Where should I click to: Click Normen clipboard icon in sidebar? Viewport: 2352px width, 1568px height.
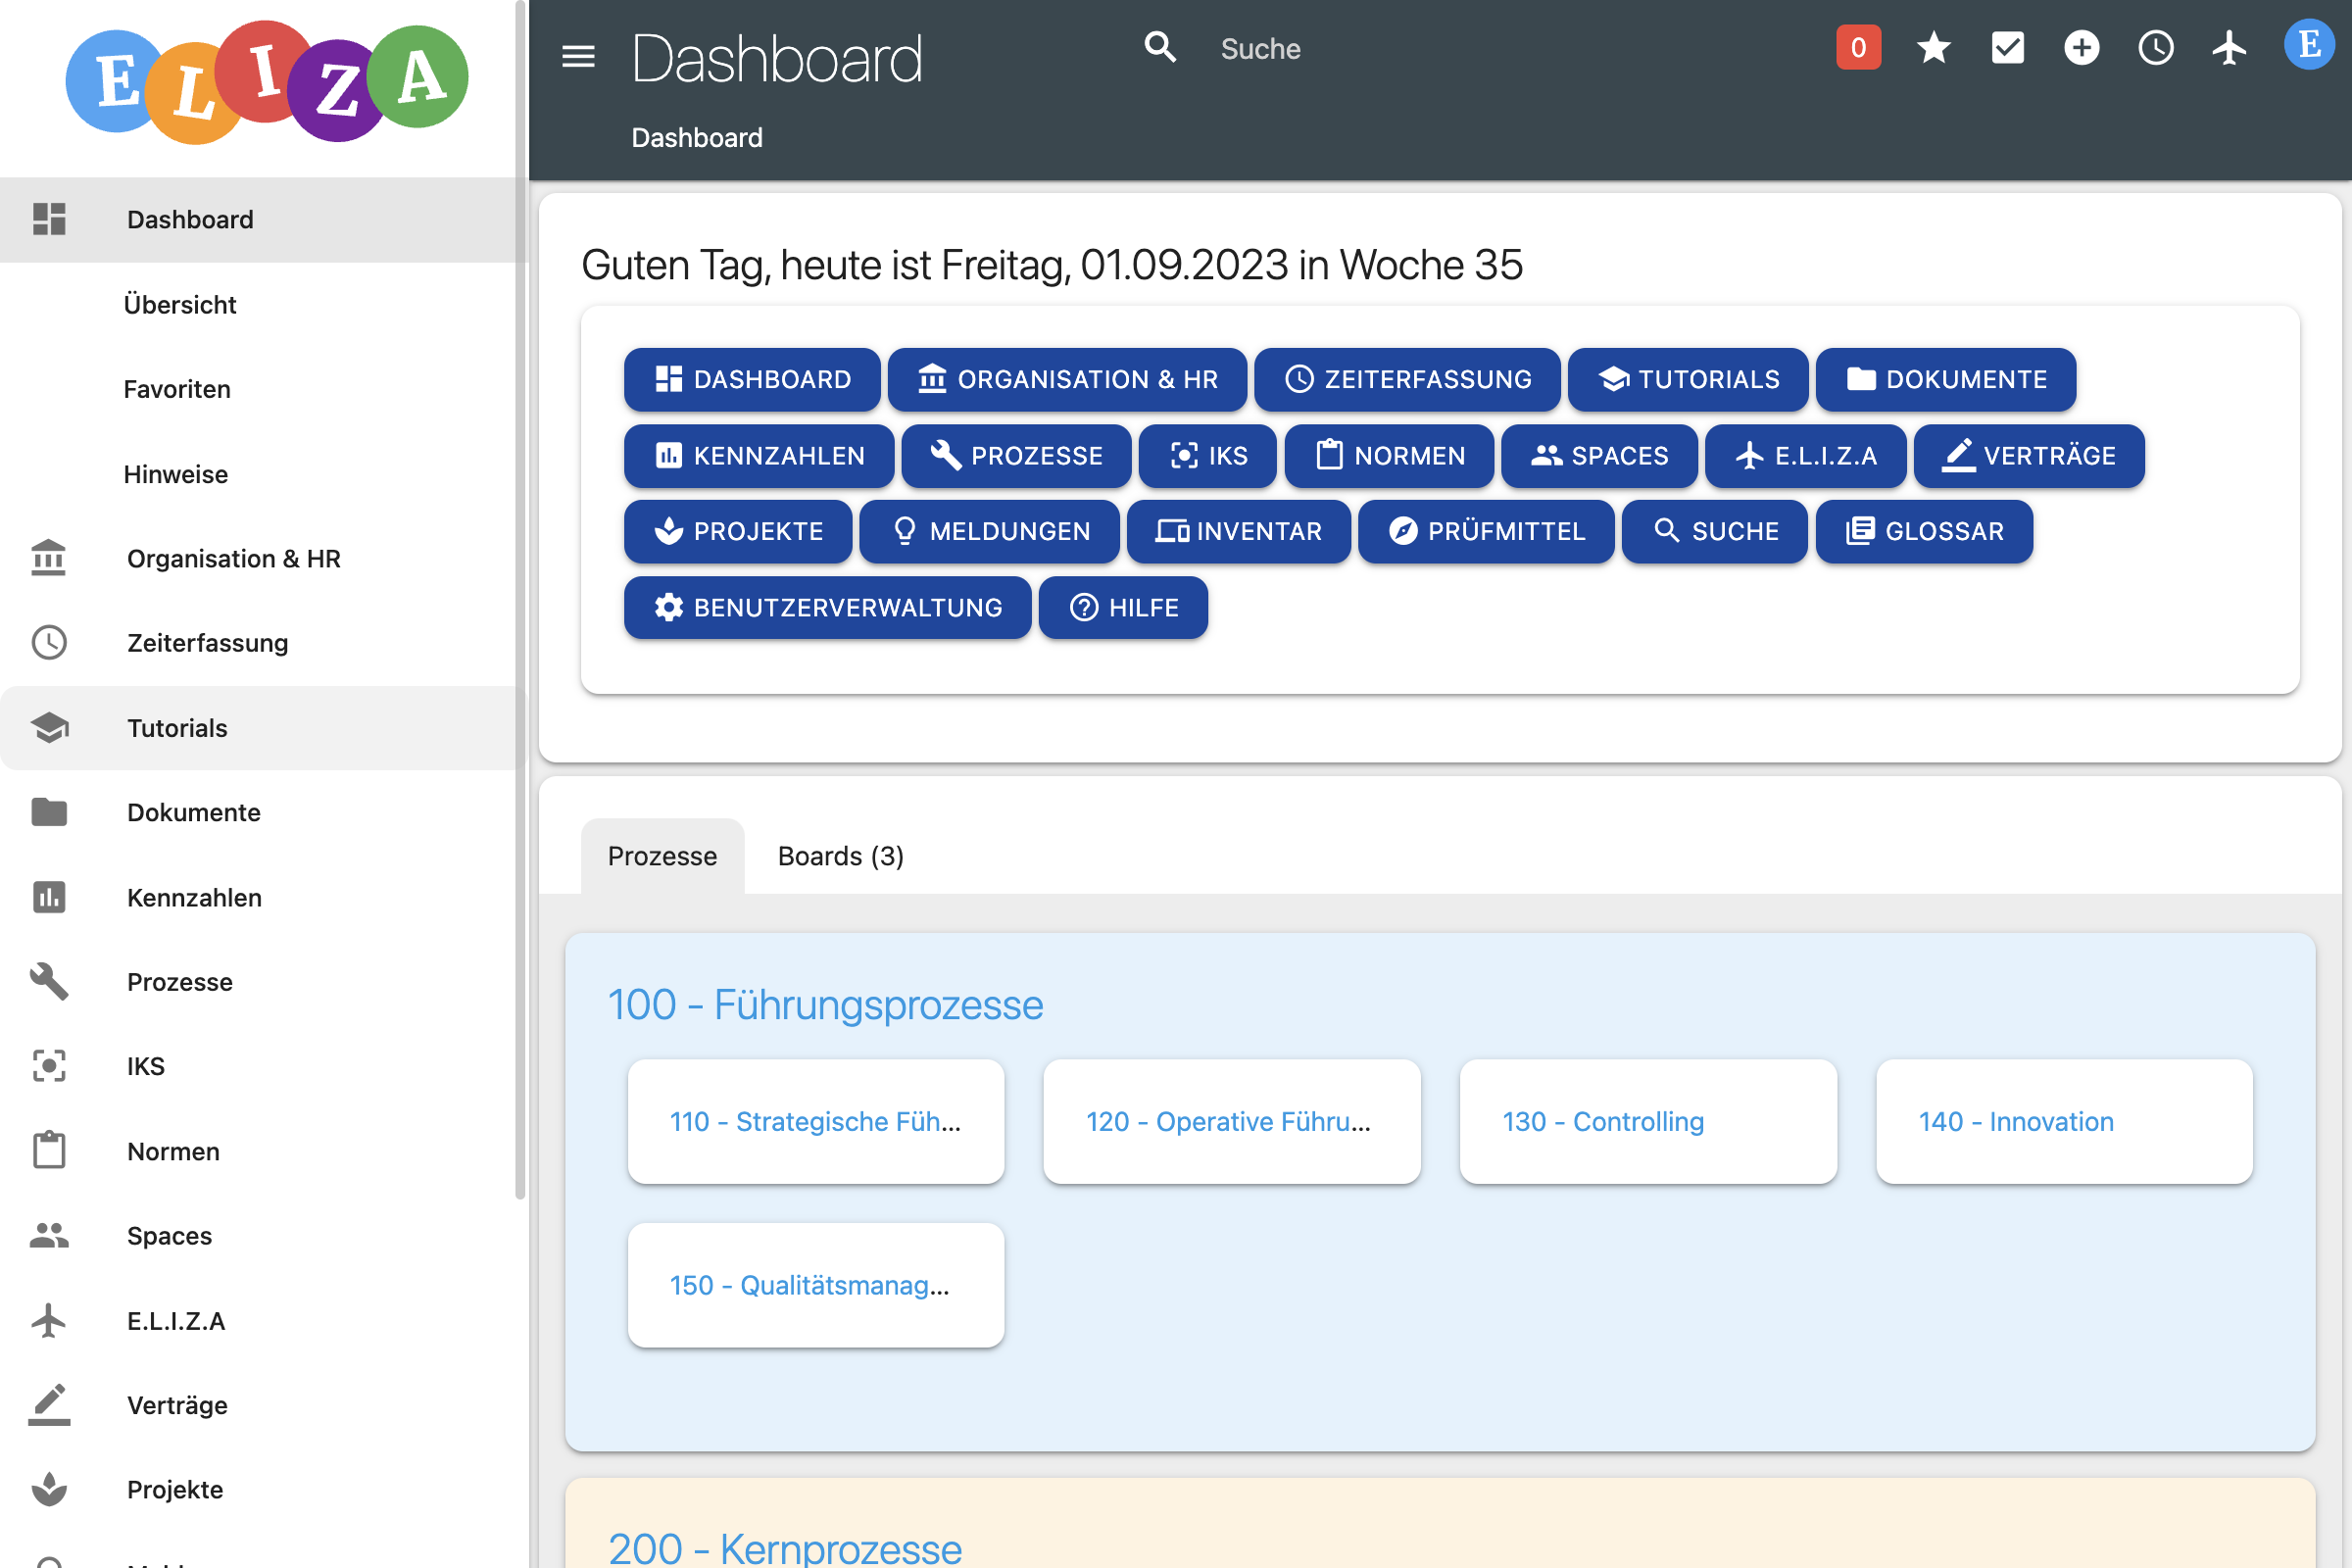pos(49,1151)
